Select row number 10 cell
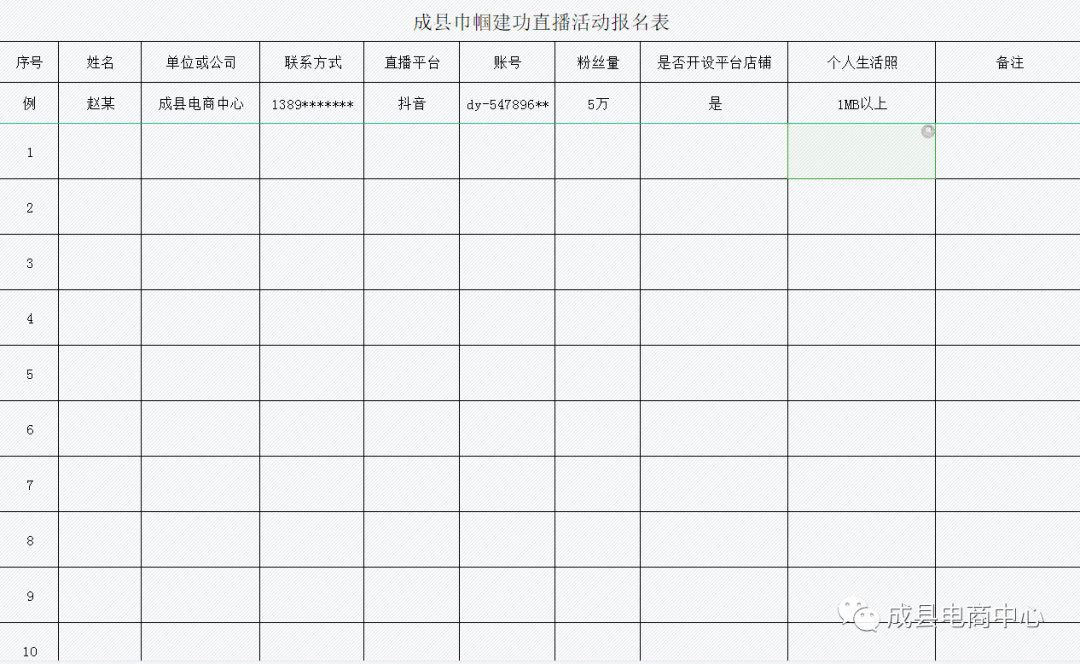 29,644
